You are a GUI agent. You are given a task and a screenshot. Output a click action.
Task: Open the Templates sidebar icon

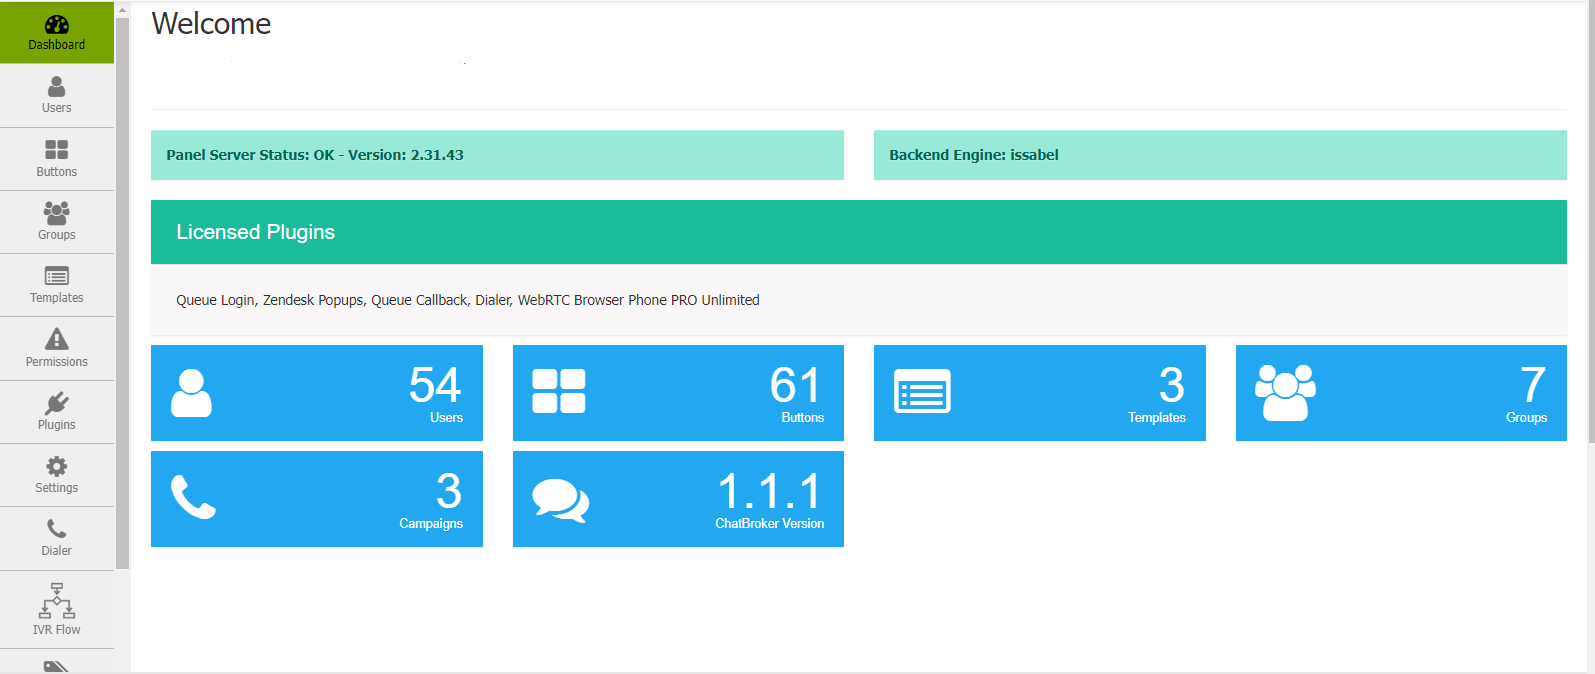point(57,276)
